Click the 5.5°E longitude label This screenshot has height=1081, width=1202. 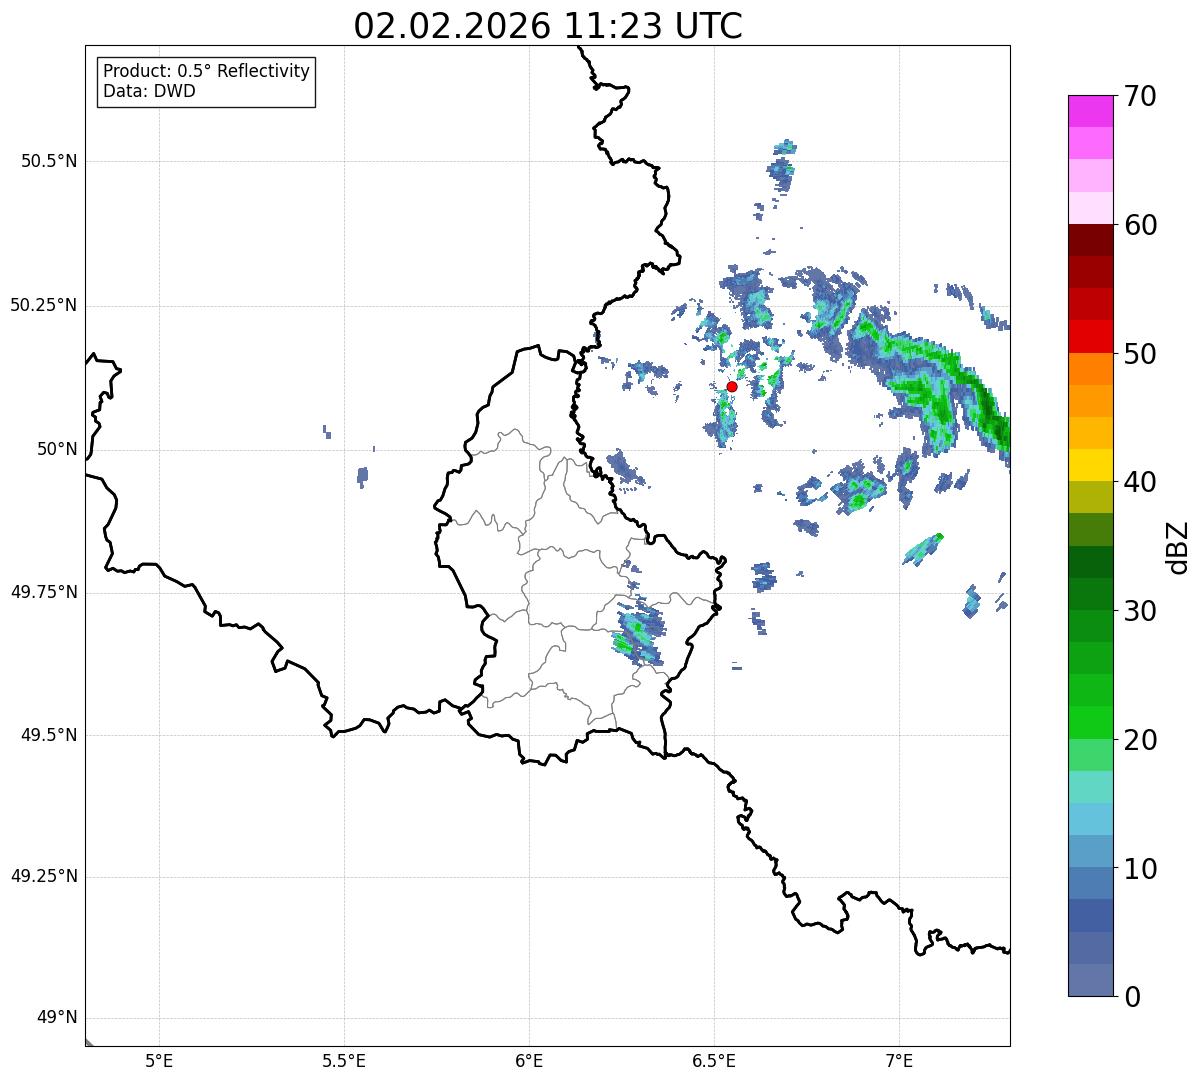[344, 1061]
